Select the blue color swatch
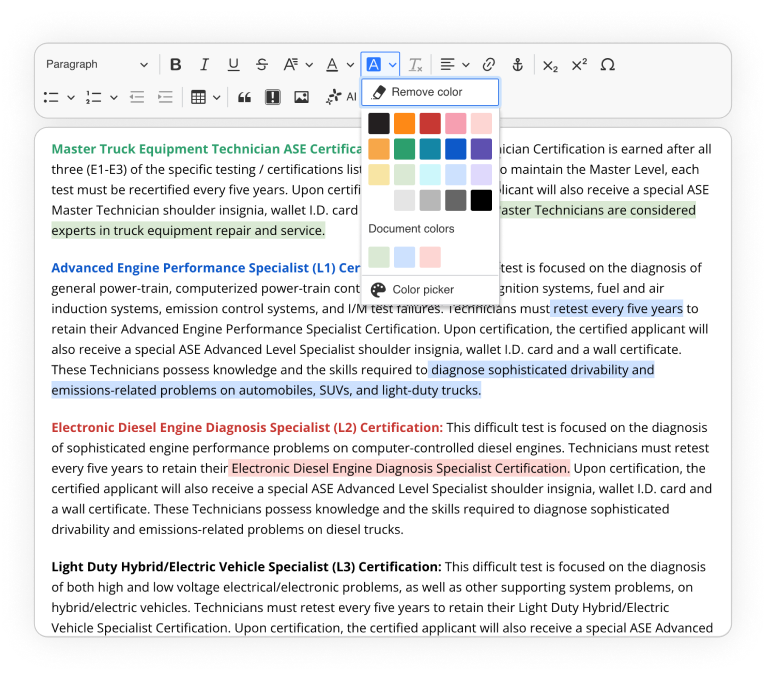The width and height of the screenshot is (766, 680). coord(455,149)
